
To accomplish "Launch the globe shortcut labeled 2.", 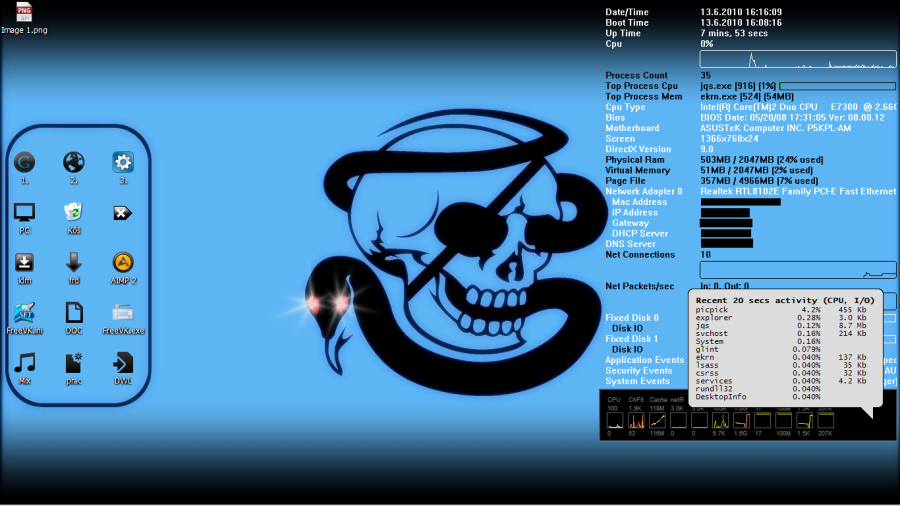I will (74, 163).
